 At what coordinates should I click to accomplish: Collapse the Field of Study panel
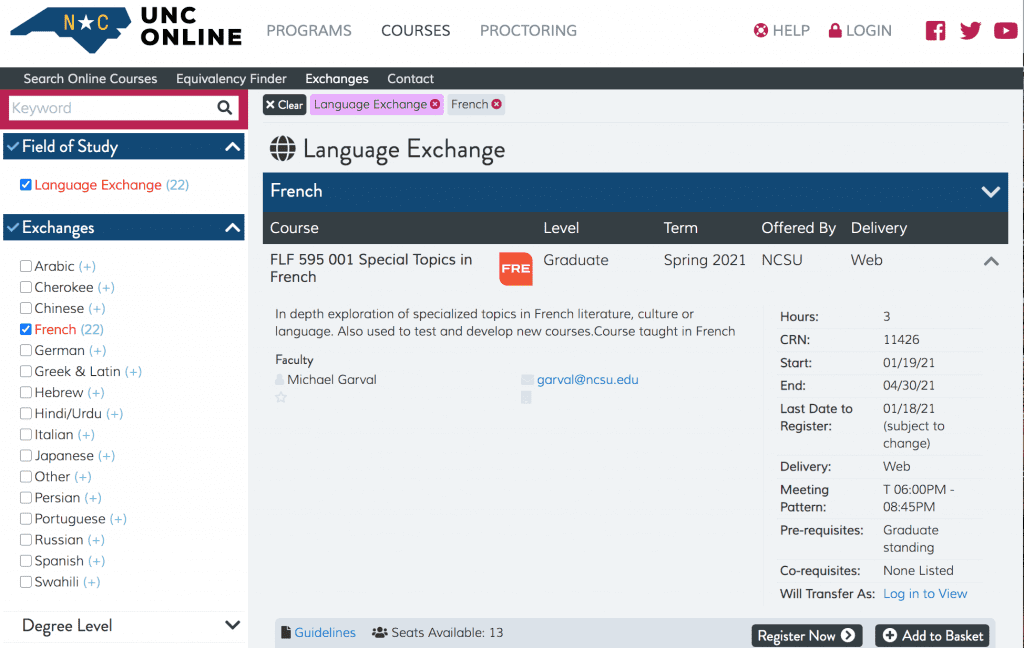[x=232, y=146]
